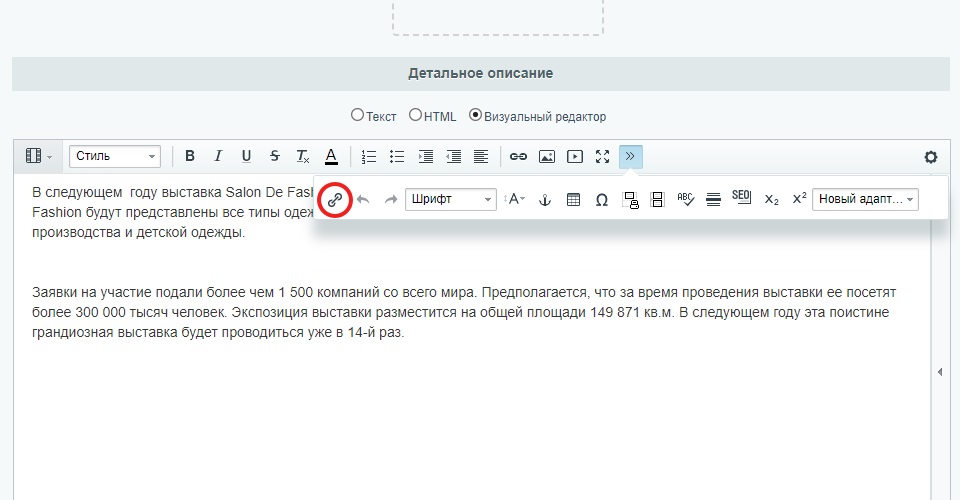Insert a video into the editor
The image size is (960, 500).
pos(574,157)
